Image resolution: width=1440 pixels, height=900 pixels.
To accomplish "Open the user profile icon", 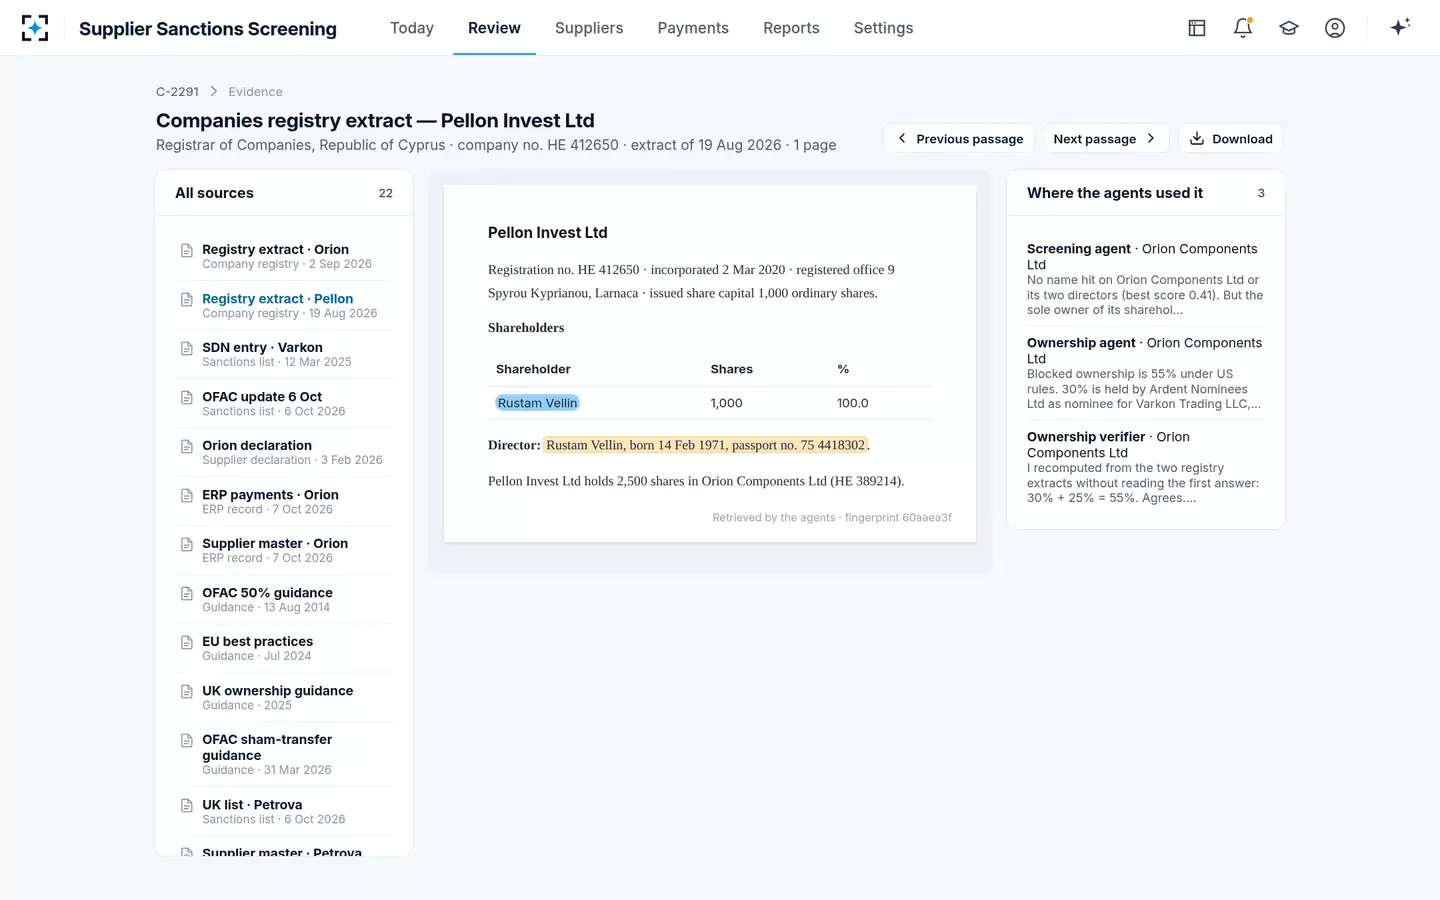I will tap(1335, 28).
